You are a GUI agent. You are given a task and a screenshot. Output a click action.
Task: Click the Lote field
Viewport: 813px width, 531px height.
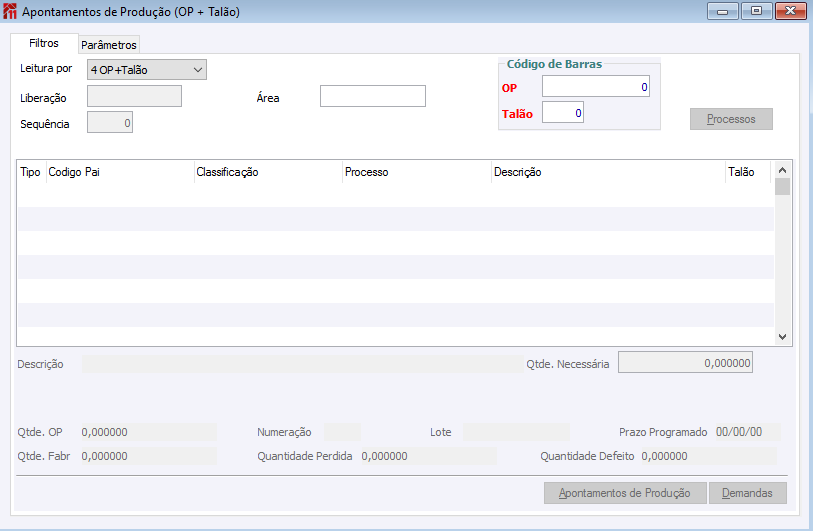tap(516, 432)
